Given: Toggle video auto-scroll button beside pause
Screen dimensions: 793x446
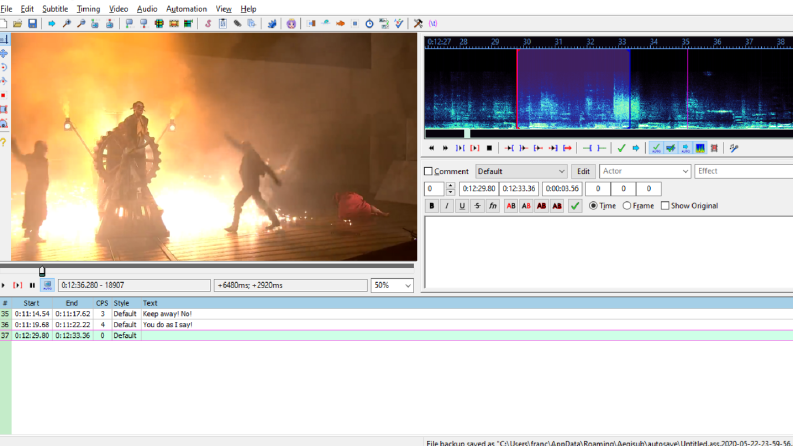Looking at the screenshot, I should tap(47, 285).
